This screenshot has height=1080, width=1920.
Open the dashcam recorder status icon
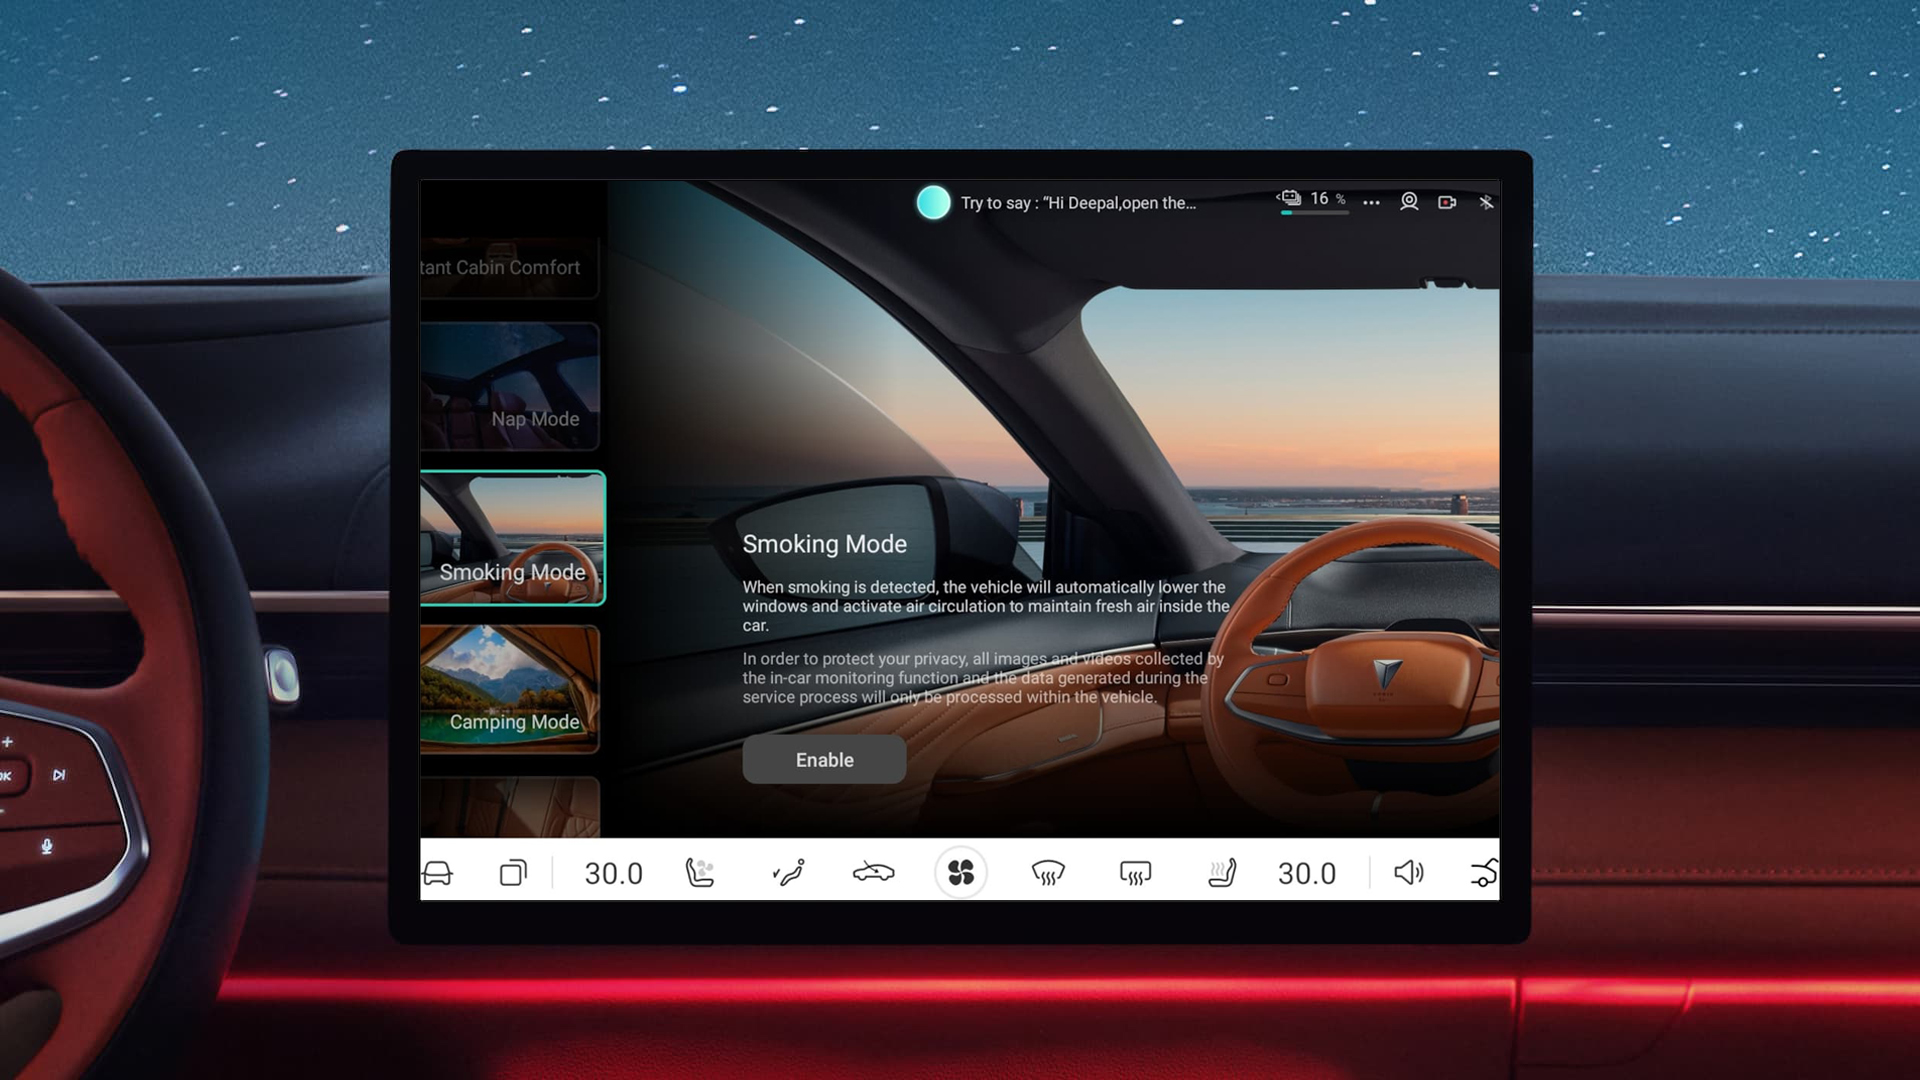point(1447,202)
